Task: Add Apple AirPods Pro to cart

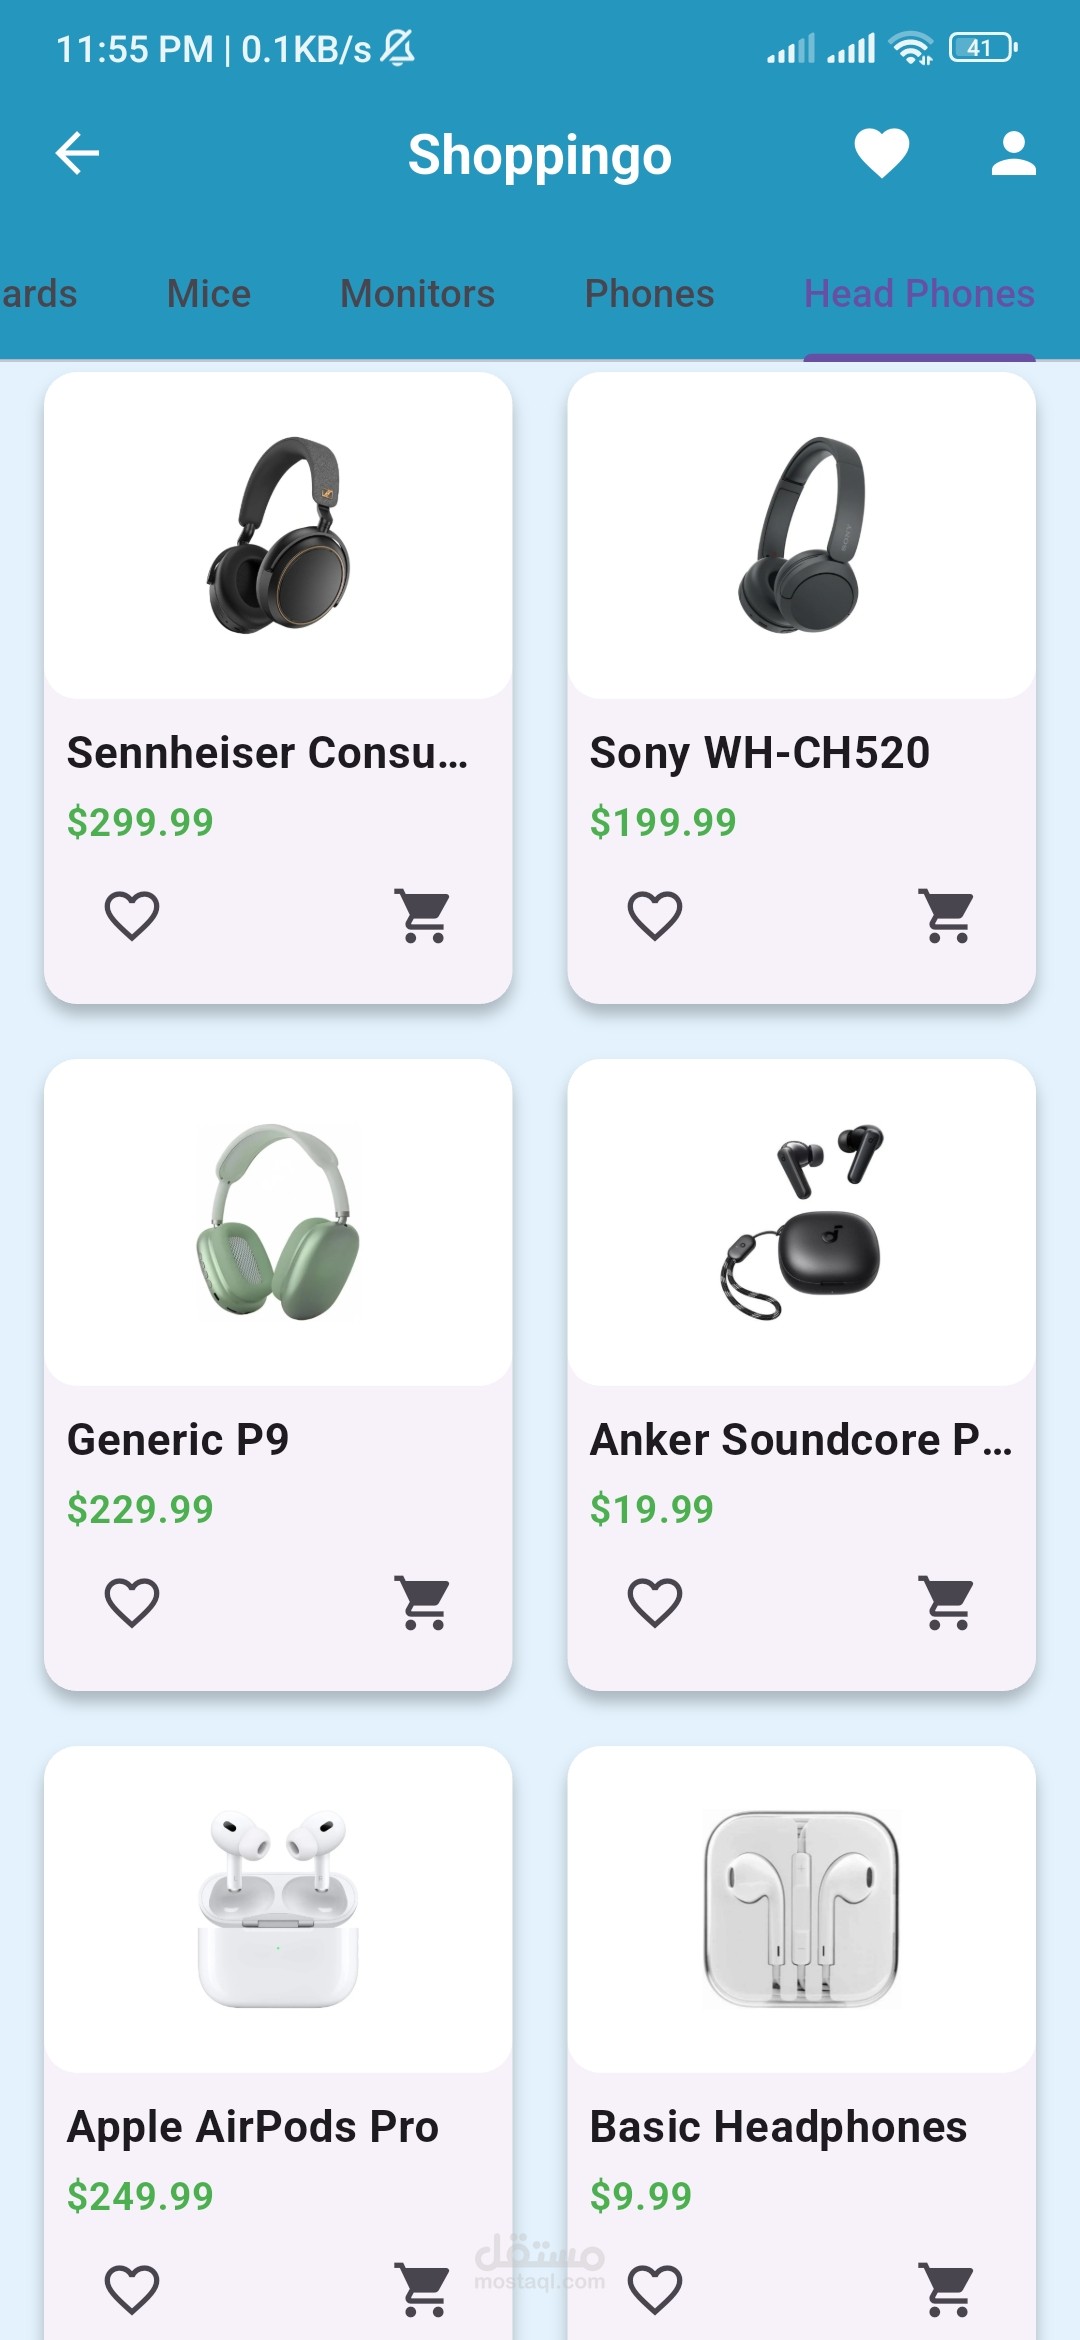Action: 424,2289
